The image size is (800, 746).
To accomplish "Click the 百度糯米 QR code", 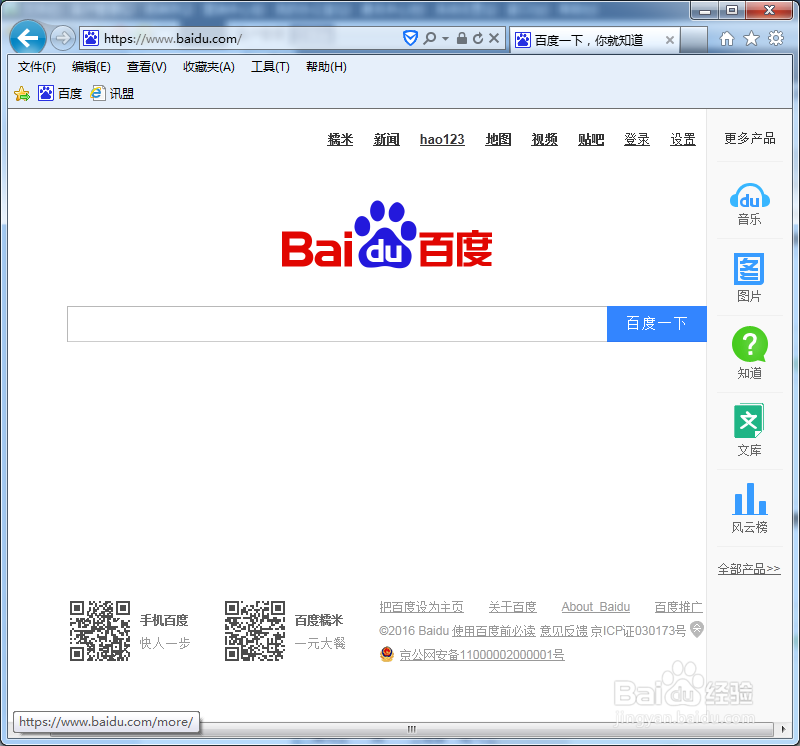I will pos(255,631).
